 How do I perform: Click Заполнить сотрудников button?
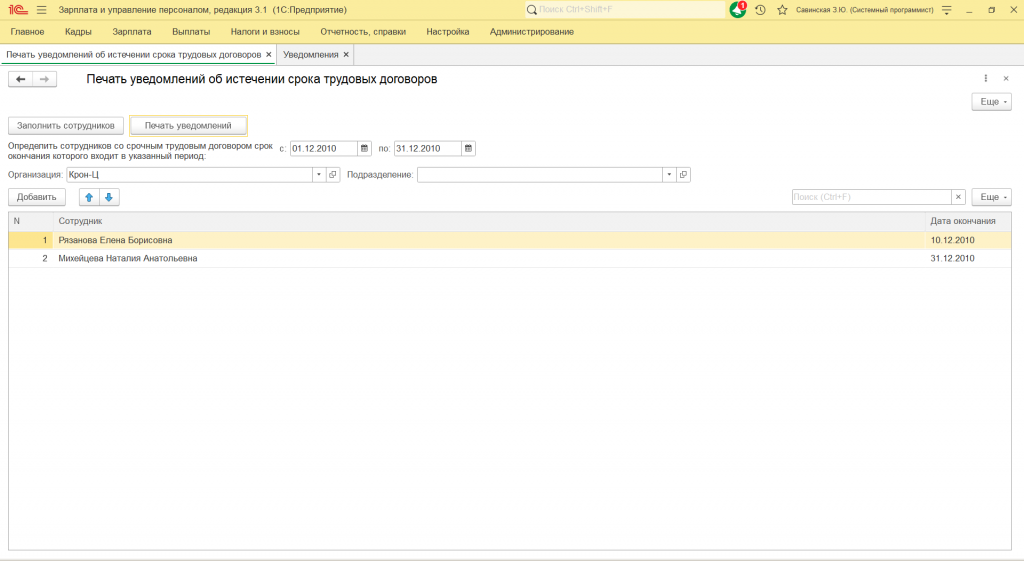(66, 125)
